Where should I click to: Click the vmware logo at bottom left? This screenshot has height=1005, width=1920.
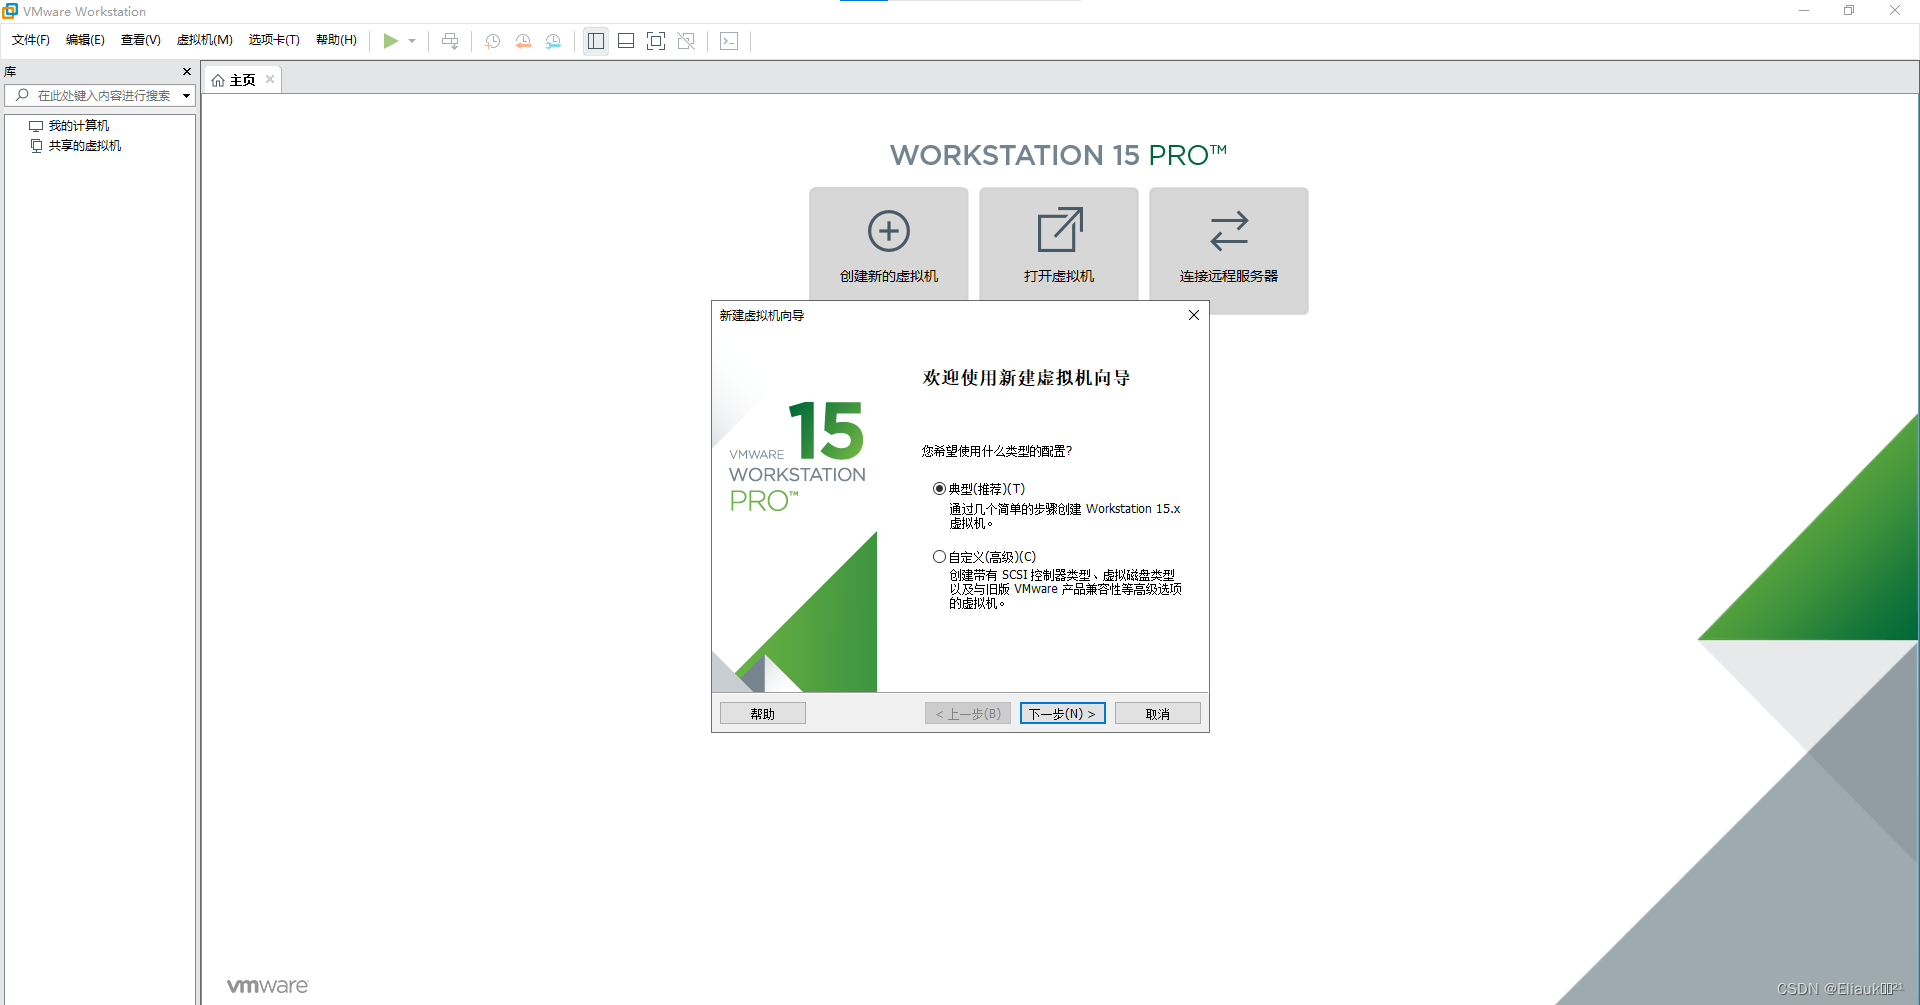pyautogui.click(x=267, y=986)
